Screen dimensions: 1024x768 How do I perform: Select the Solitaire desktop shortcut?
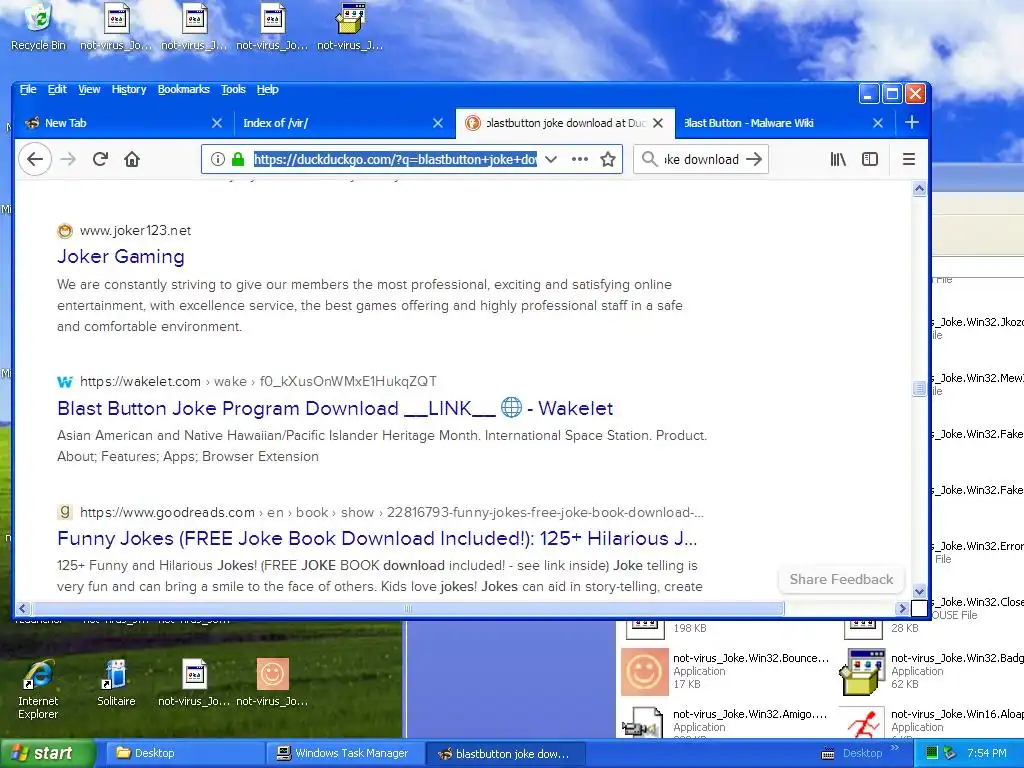[x=116, y=684]
